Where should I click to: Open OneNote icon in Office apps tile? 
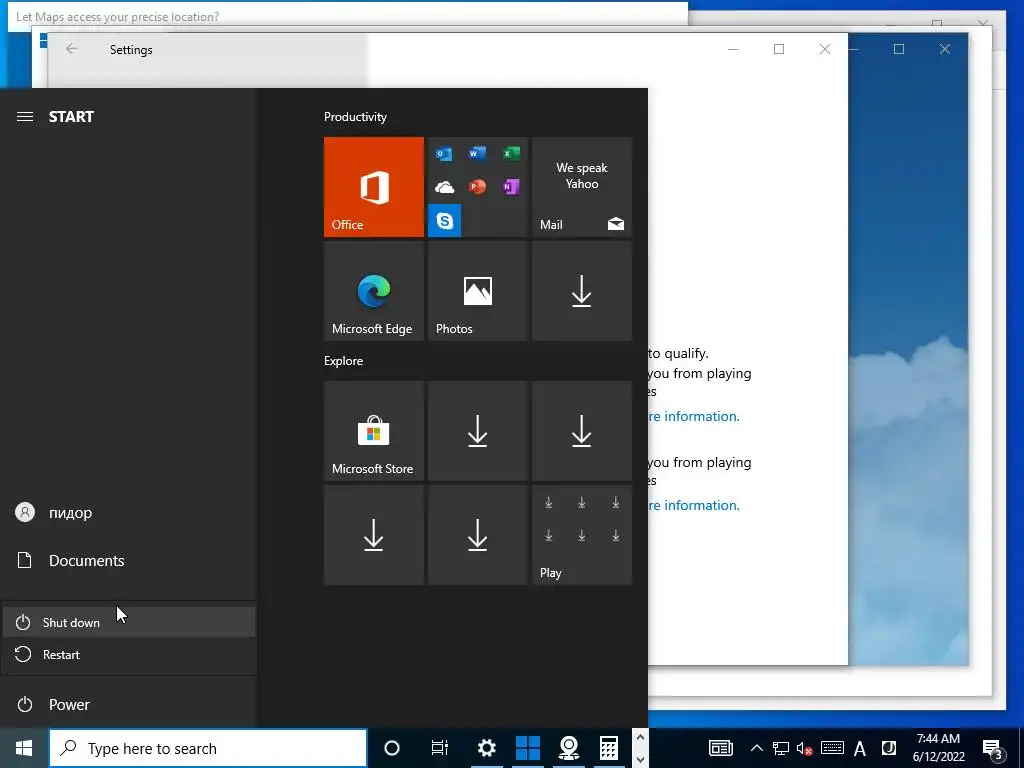click(511, 187)
